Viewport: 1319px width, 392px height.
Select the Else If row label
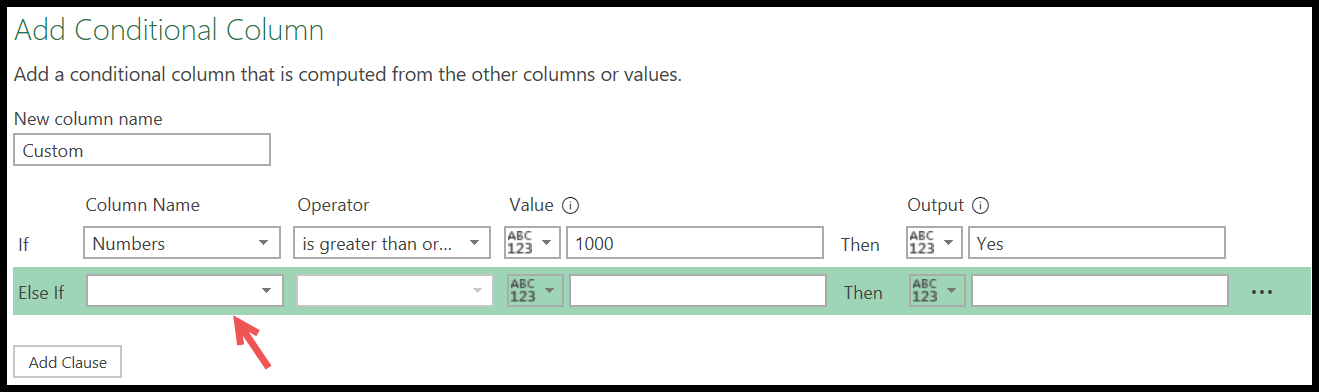[x=41, y=293]
